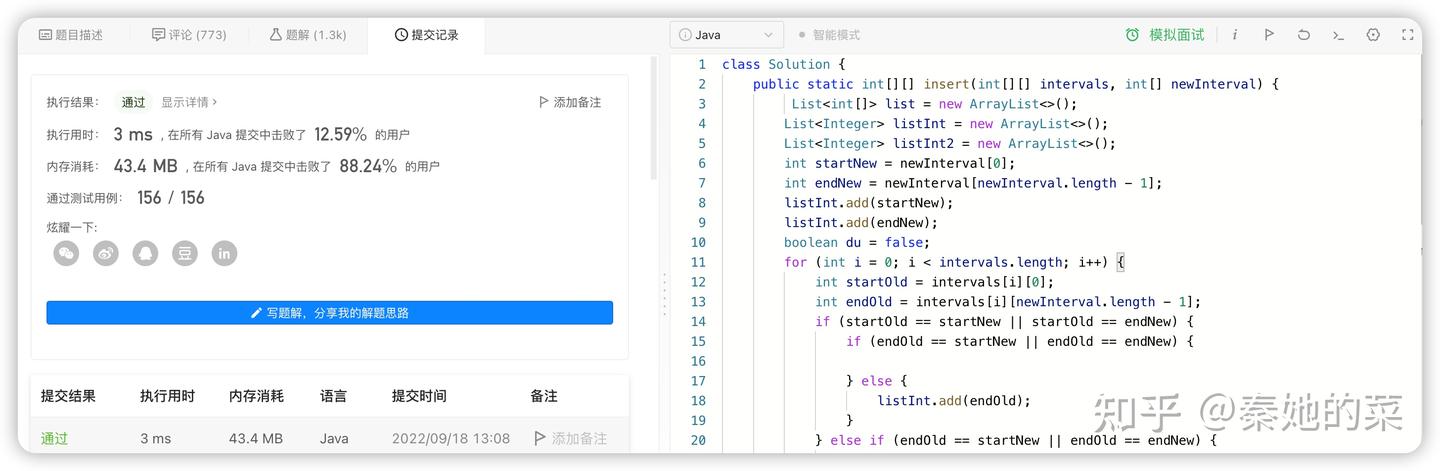1440x471 pixels.
Task: Share result via LinkedIn icon
Action: click(x=224, y=253)
